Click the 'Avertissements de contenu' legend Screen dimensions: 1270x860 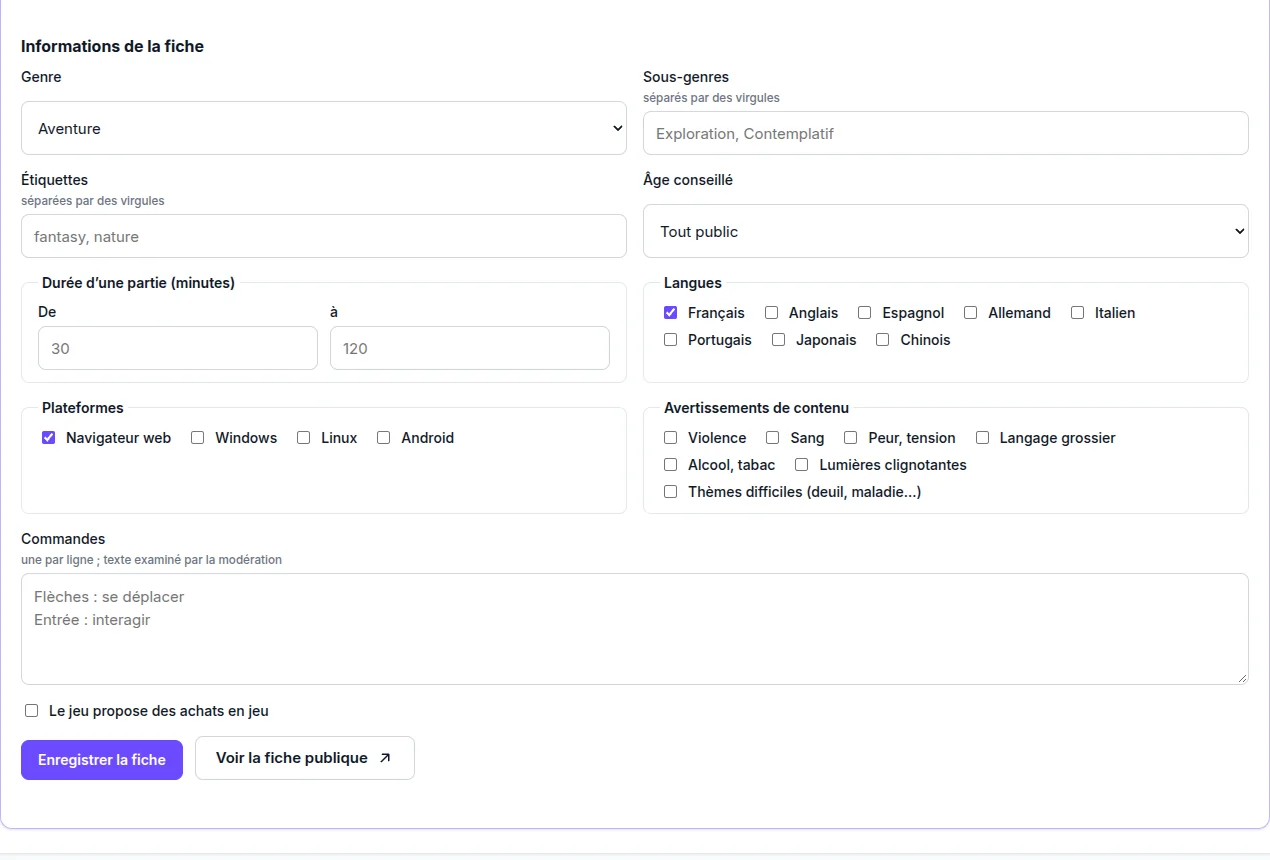click(x=756, y=408)
